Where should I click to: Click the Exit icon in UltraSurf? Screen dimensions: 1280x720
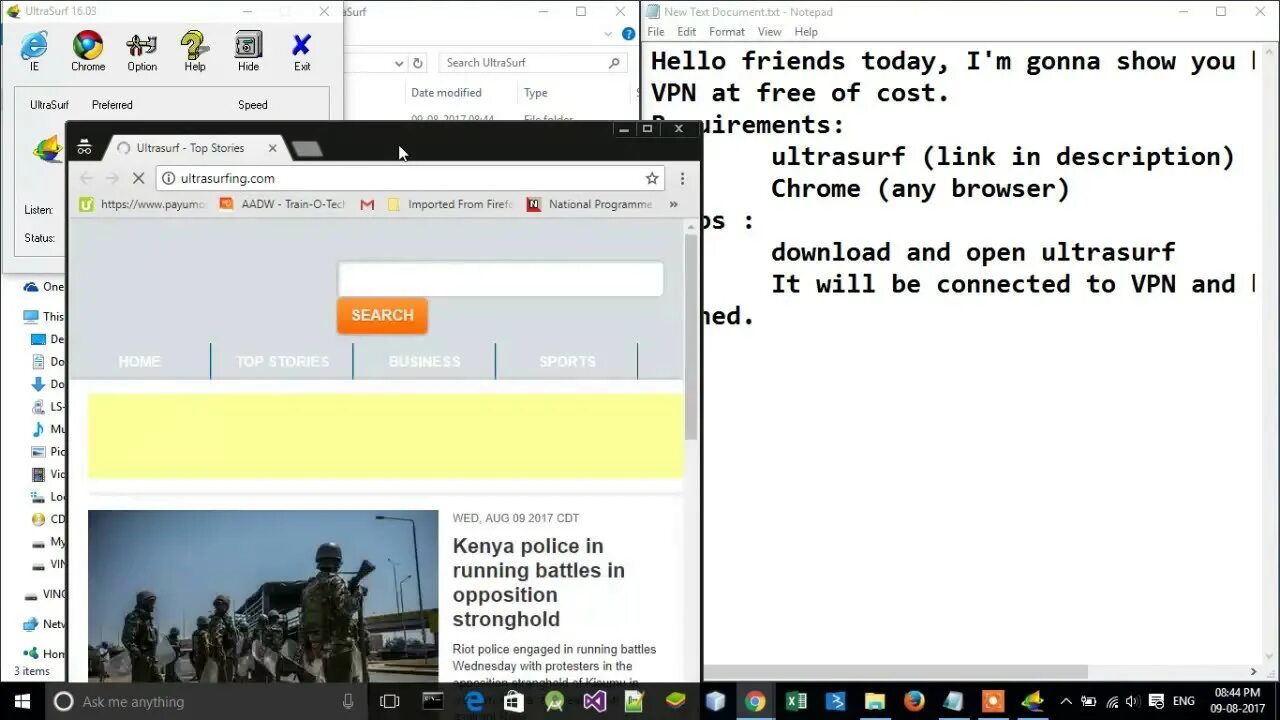302,51
